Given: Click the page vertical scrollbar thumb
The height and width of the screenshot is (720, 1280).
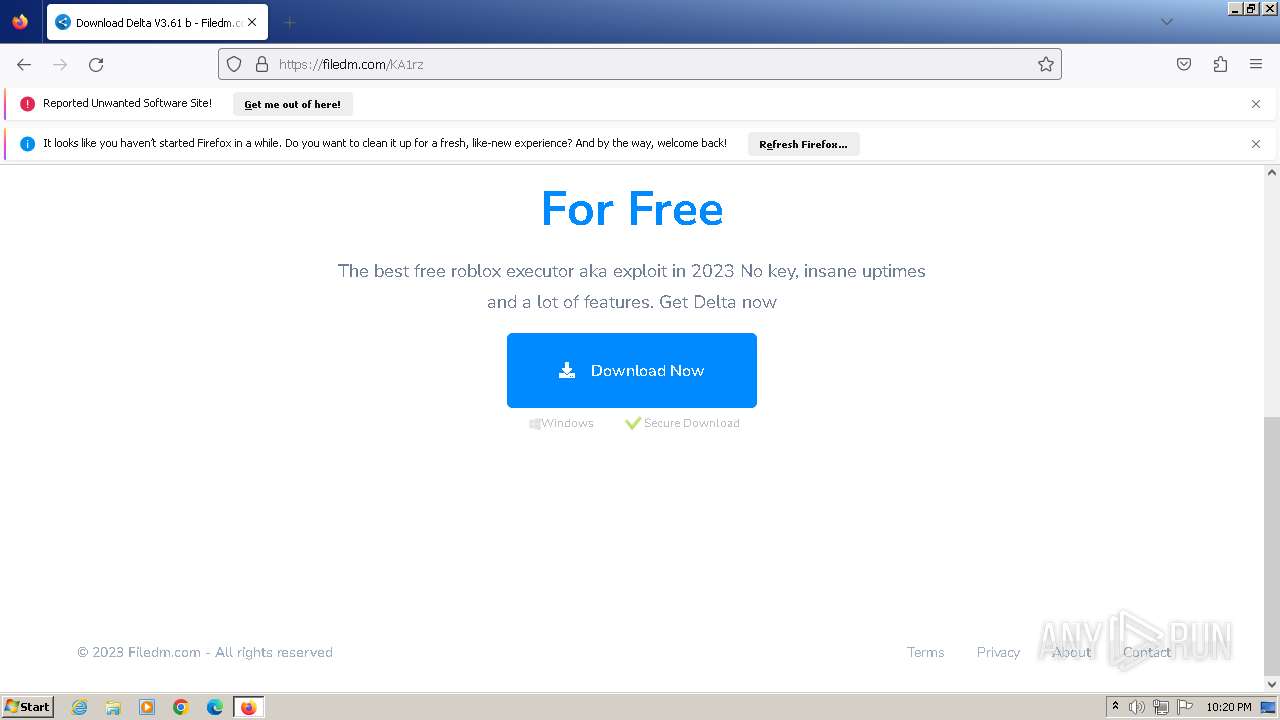Looking at the screenshot, I should (1271, 546).
